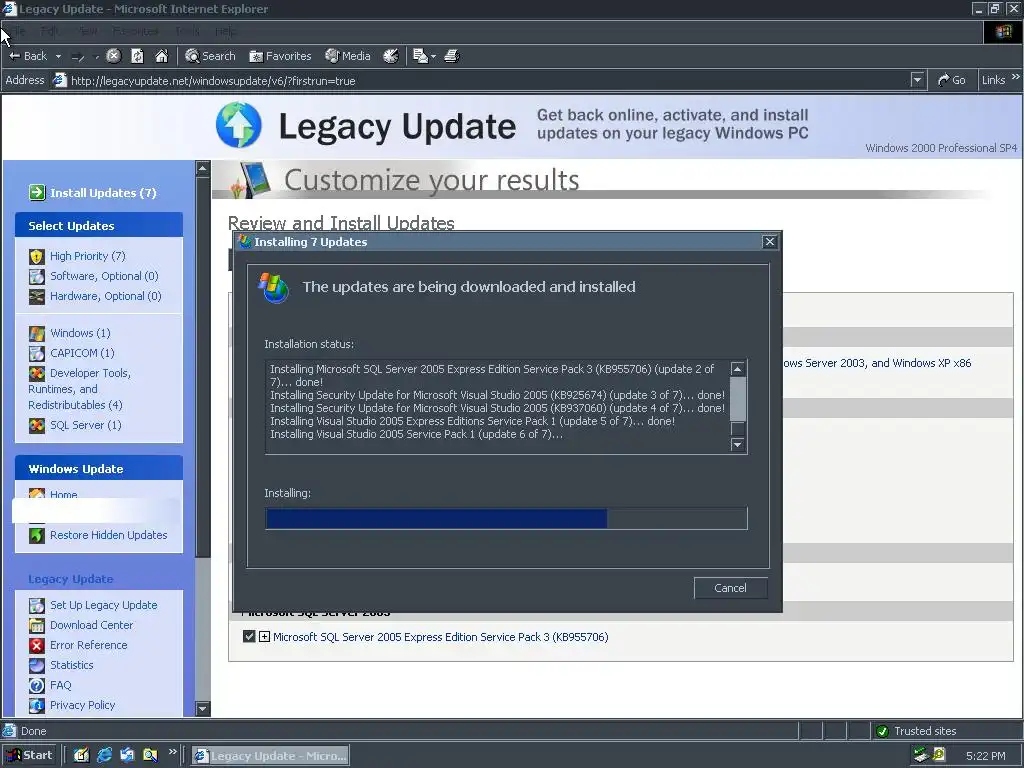Open the Edit menu
The image size is (1024, 768).
[x=49, y=31]
